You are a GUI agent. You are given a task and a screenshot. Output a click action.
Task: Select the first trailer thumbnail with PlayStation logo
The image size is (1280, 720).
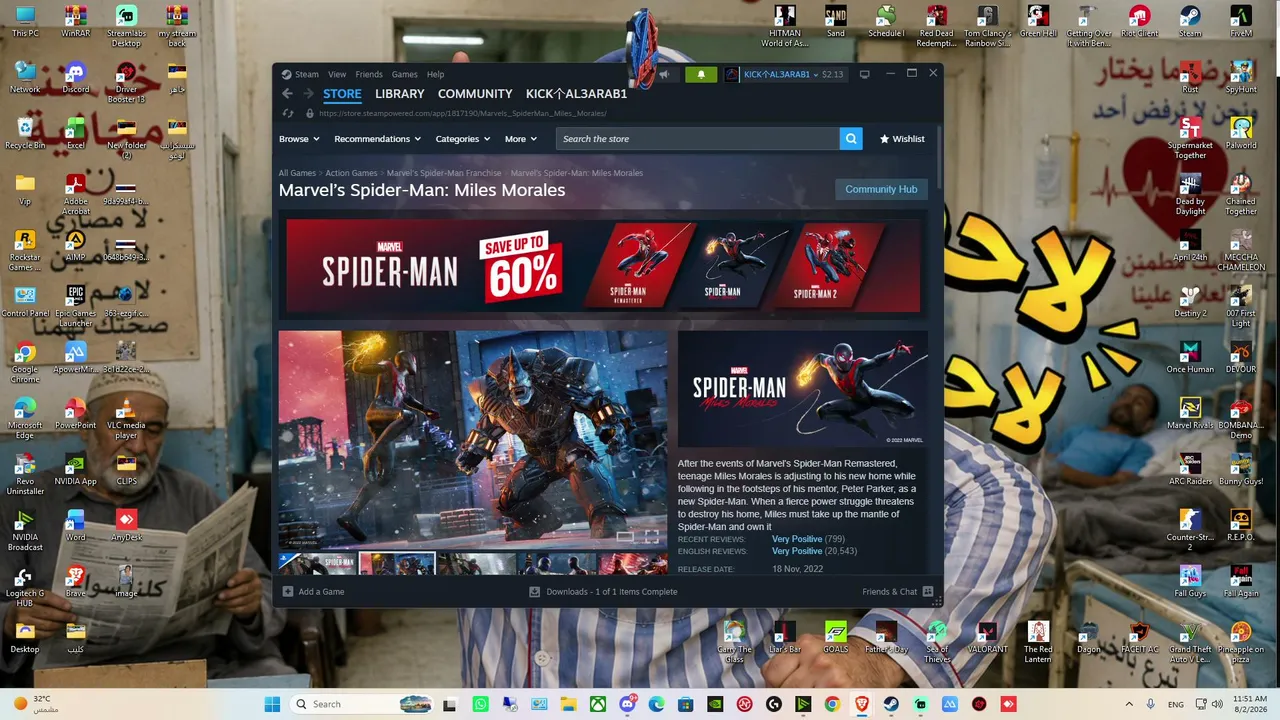click(317, 564)
